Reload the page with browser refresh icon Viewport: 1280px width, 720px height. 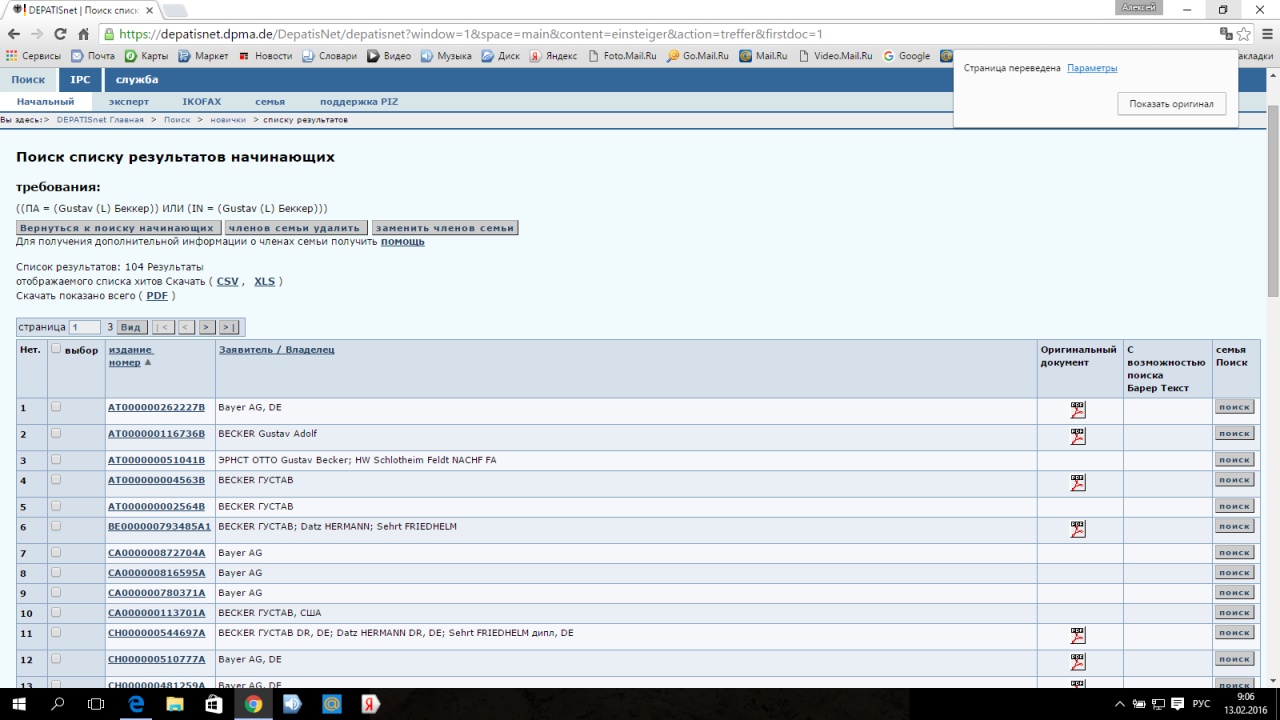click(60, 34)
